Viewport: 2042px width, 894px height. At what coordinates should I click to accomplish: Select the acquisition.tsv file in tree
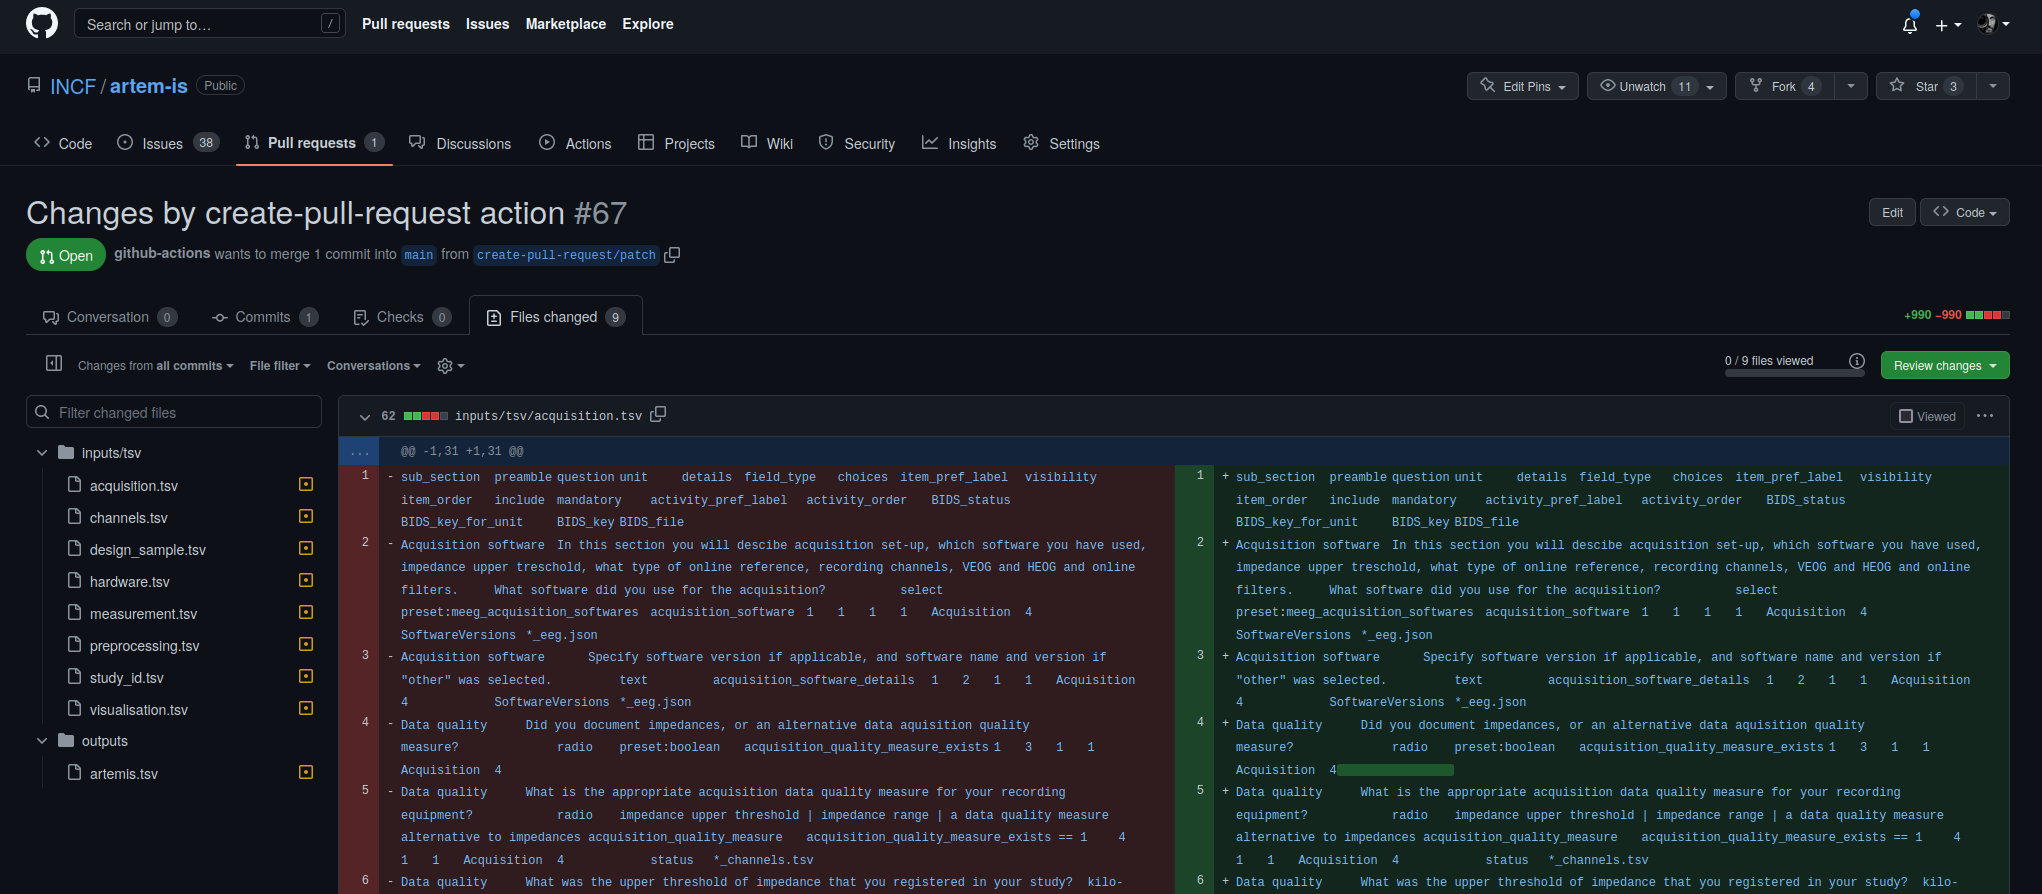tap(133, 486)
